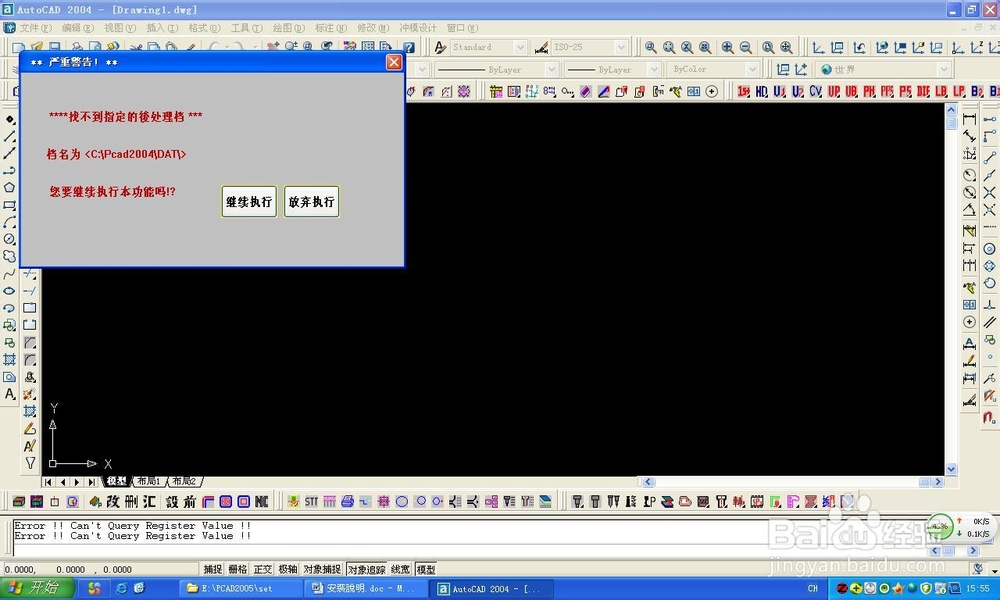The image size is (1000, 600).
Task: Open the 绘图 menu
Action: (288, 28)
